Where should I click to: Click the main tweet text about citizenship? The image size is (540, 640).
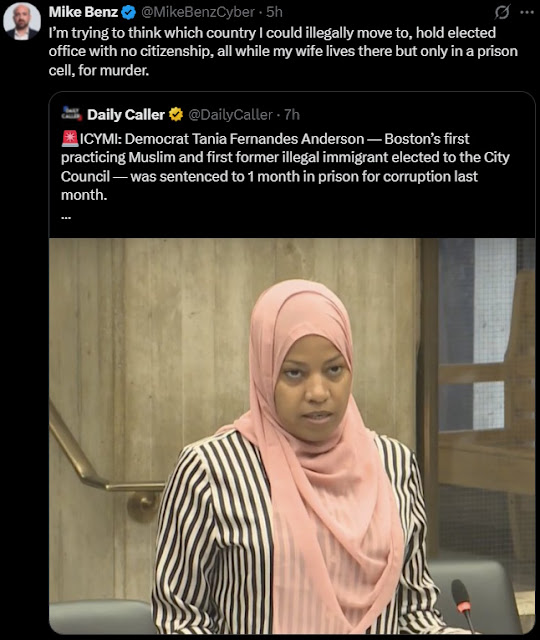pos(283,51)
